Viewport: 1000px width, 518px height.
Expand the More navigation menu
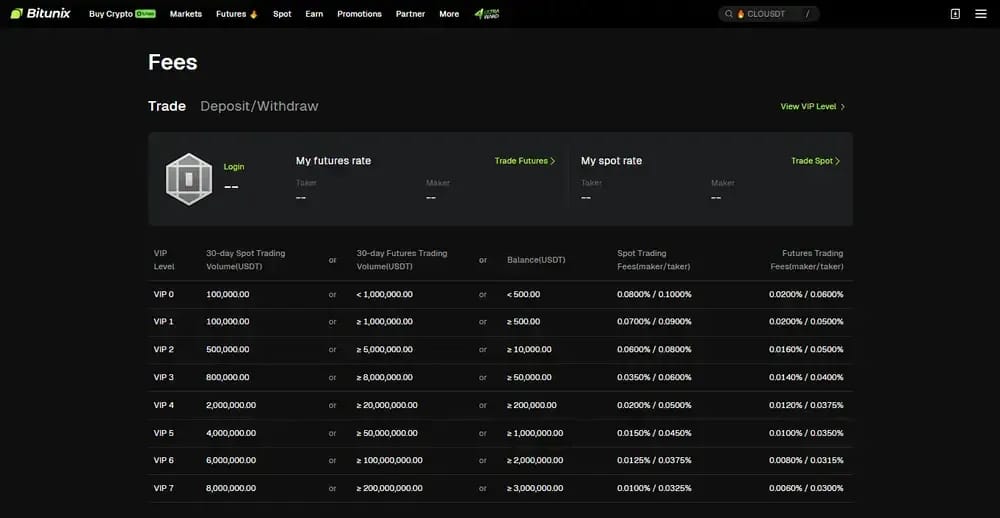449,13
